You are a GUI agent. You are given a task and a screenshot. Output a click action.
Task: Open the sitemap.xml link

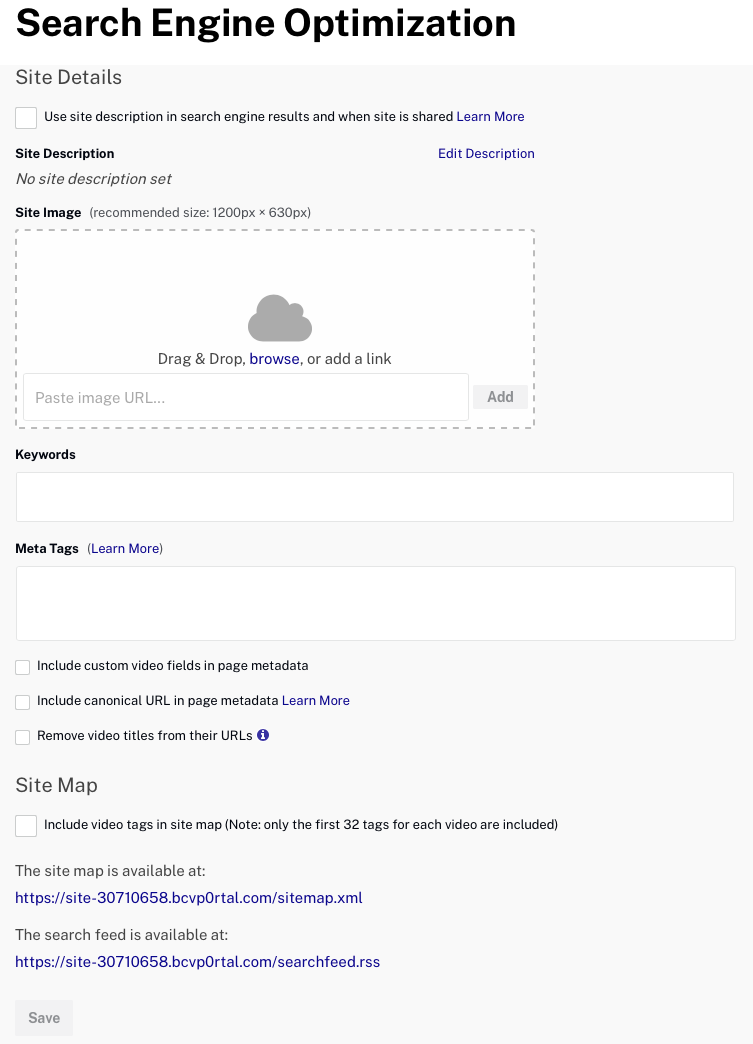click(188, 898)
